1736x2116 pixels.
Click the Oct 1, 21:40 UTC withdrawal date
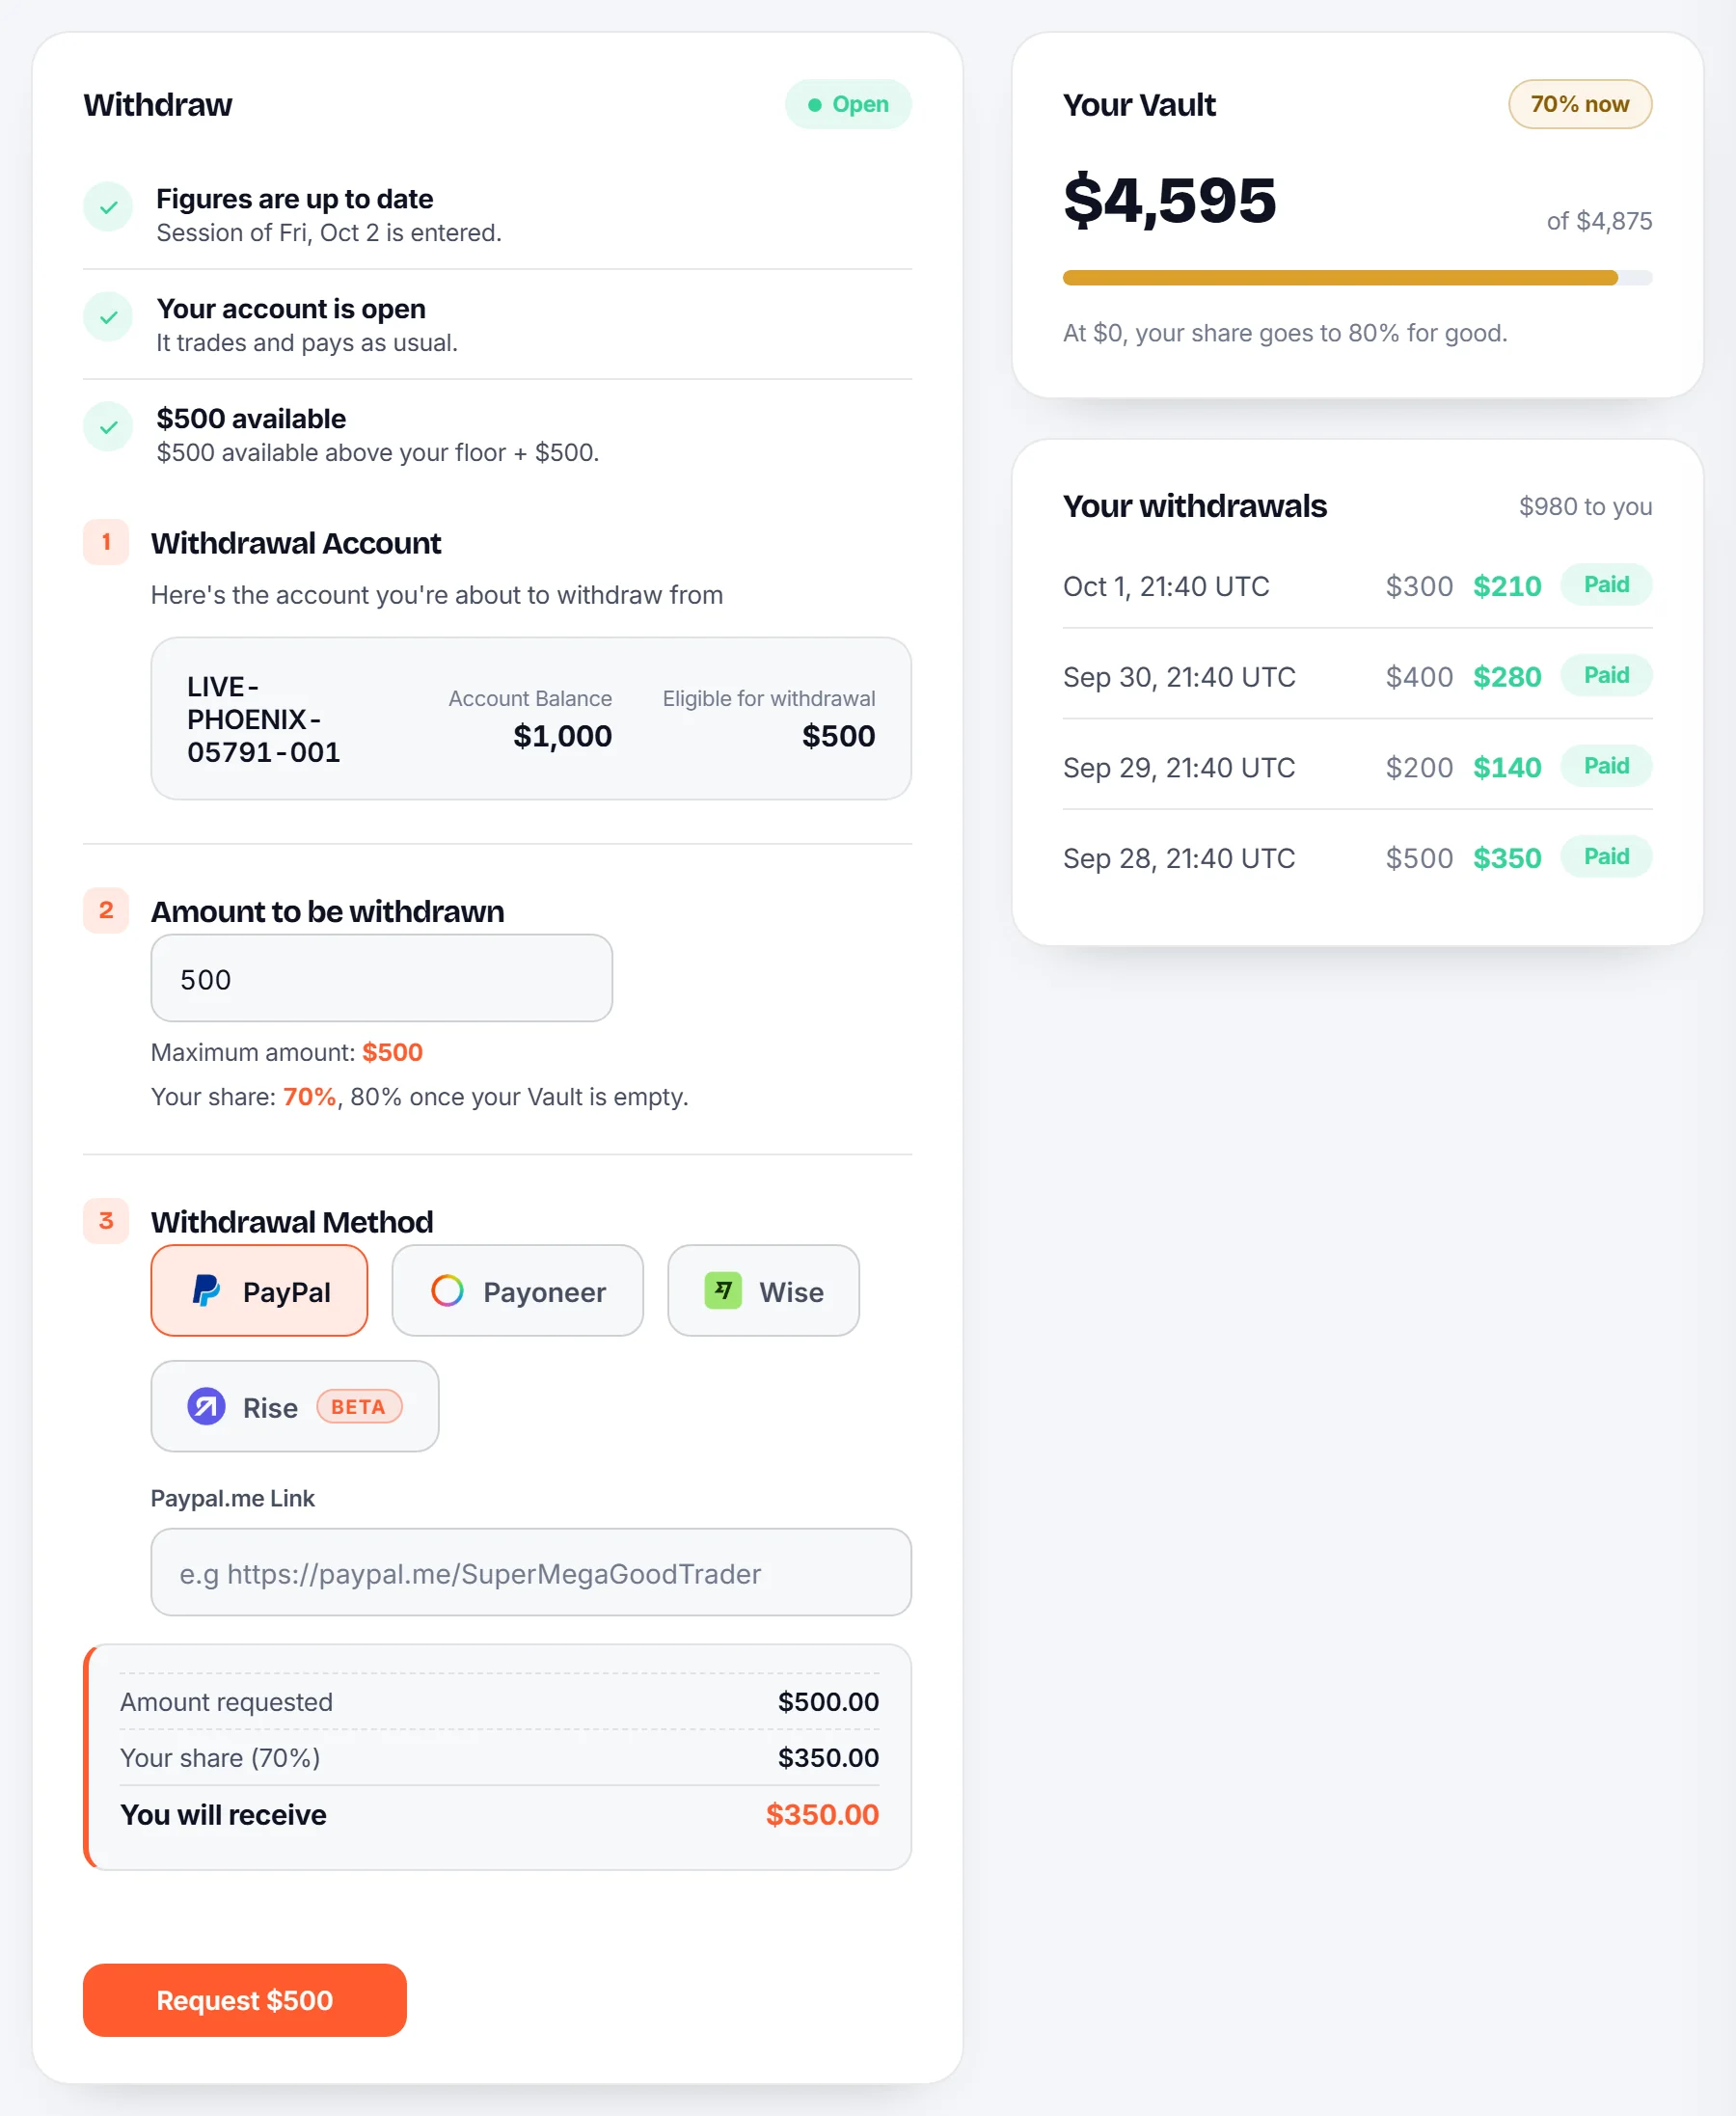pyautogui.click(x=1166, y=586)
